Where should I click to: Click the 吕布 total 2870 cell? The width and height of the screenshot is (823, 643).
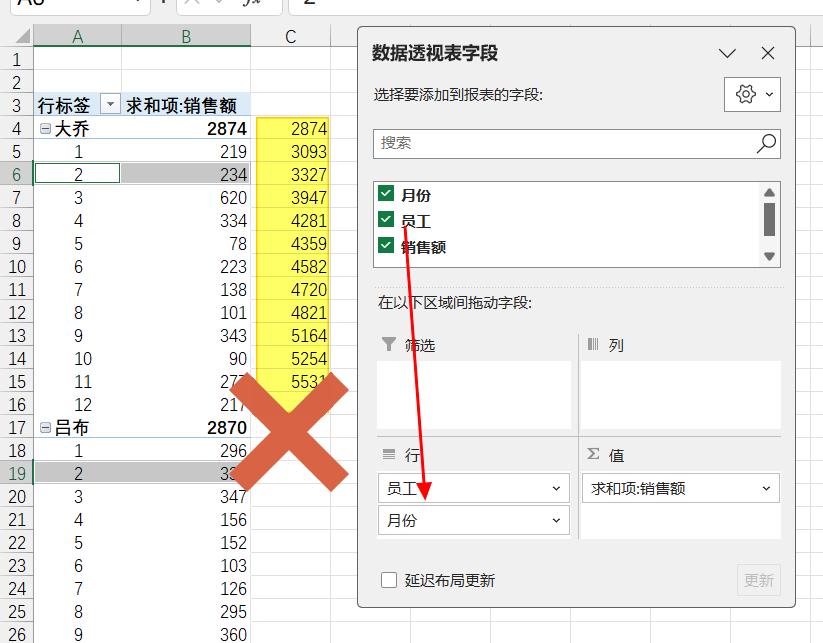[x=186, y=428]
